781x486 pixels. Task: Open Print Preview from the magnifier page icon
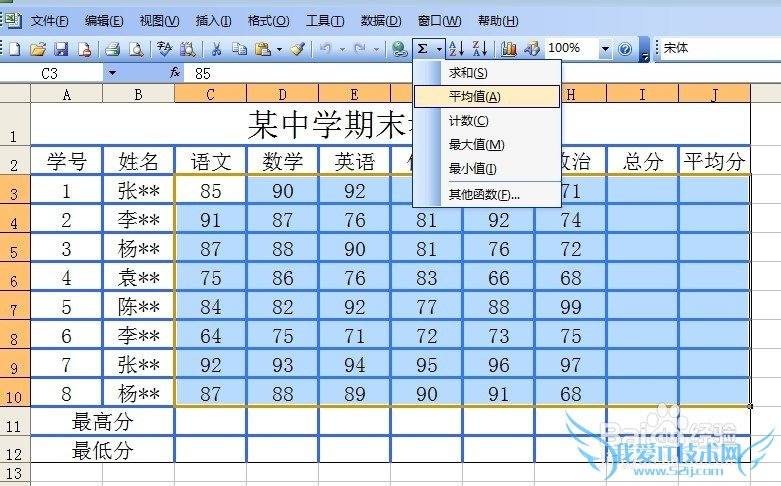coord(135,49)
